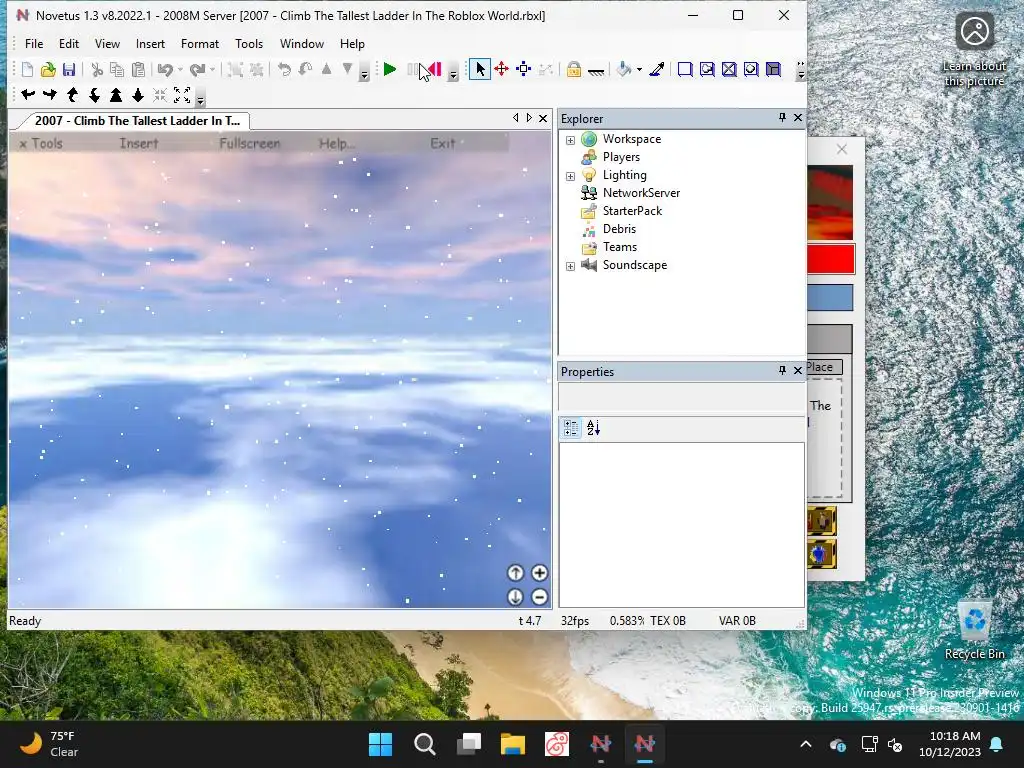Select NetworkServer in the Explorer
This screenshot has height=768, width=1024.
tap(641, 193)
